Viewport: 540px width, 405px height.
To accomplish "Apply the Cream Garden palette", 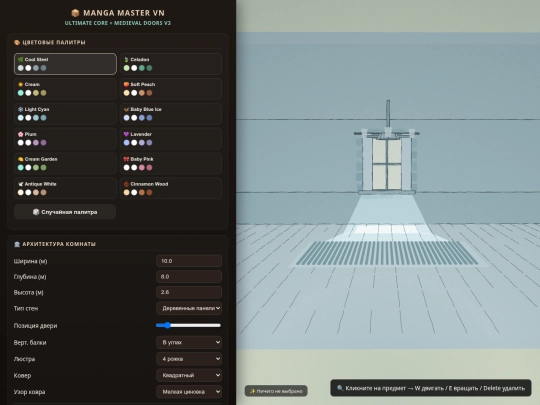I will coord(65,164).
